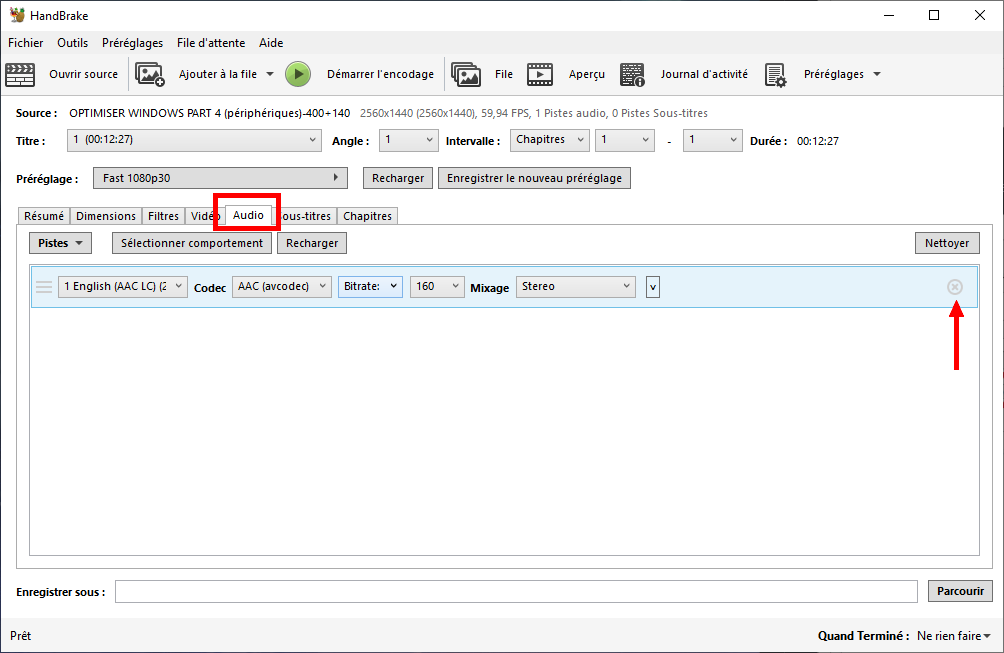Click the Nettoyer button
Image resolution: width=1004 pixels, height=653 pixels.
coord(947,243)
